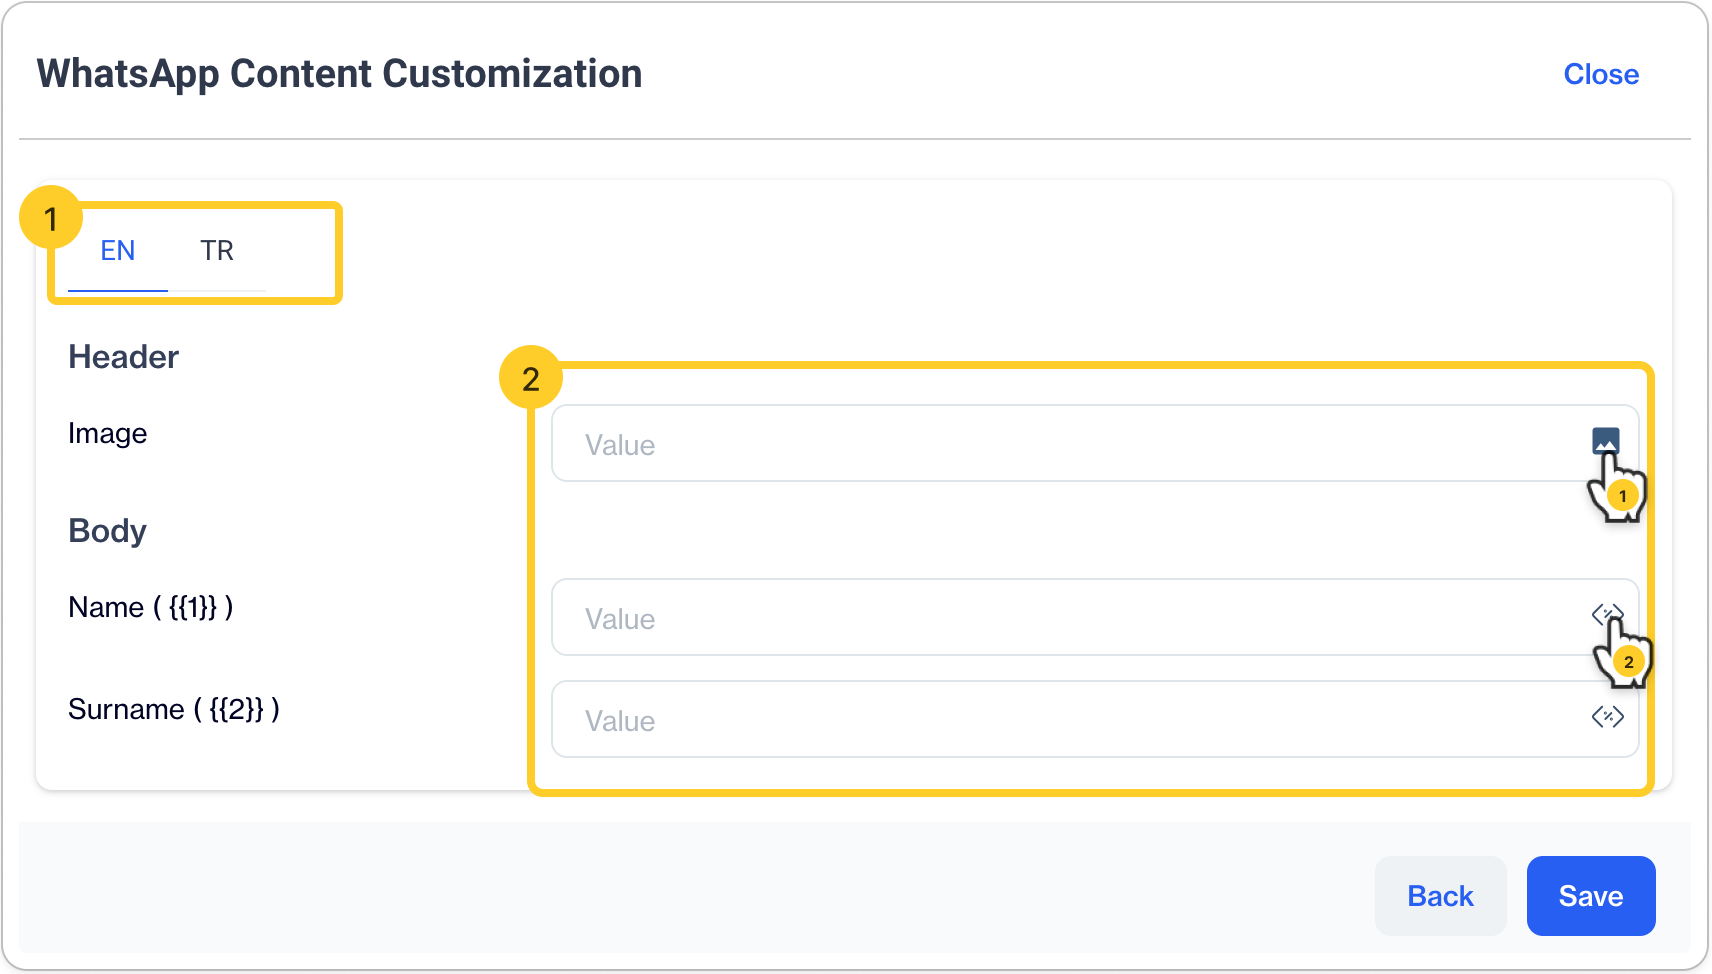Click the variable icon in the Surname field
This screenshot has height=974, width=1712.
pyautogui.click(x=1607, y=716)
